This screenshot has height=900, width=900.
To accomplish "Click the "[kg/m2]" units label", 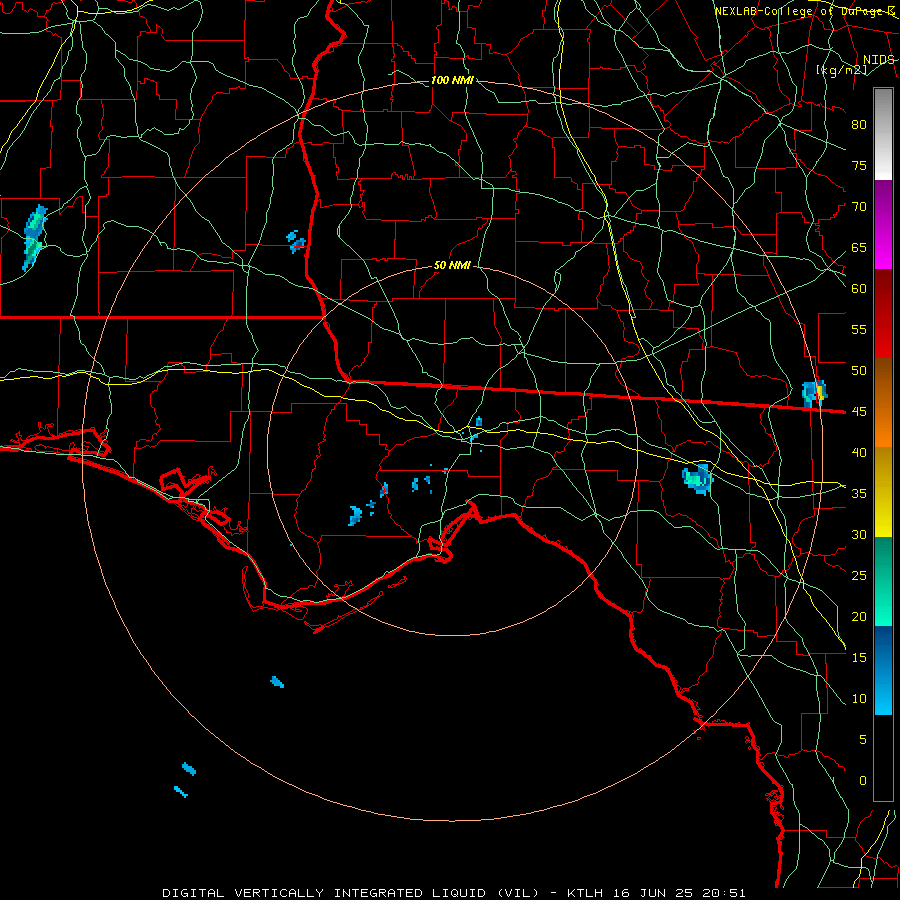I will 841,70.
